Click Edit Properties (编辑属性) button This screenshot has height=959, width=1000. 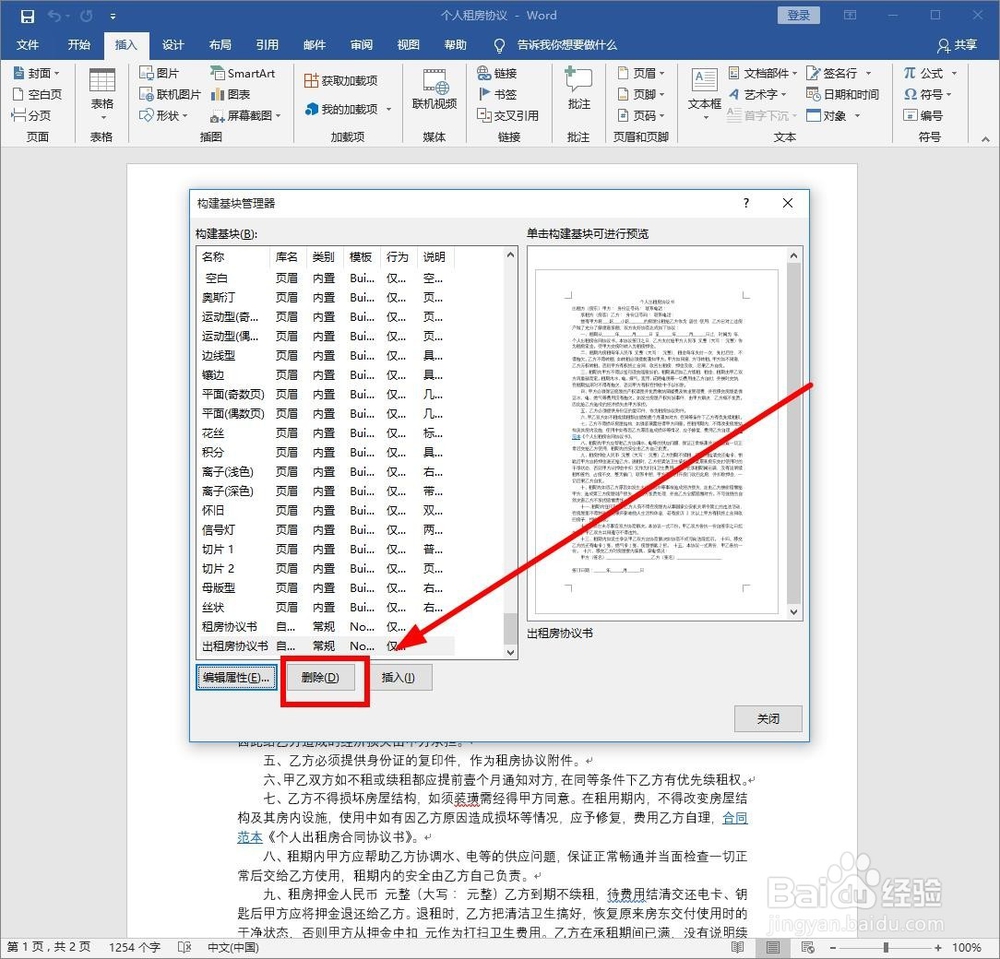[x=237, y=678]
